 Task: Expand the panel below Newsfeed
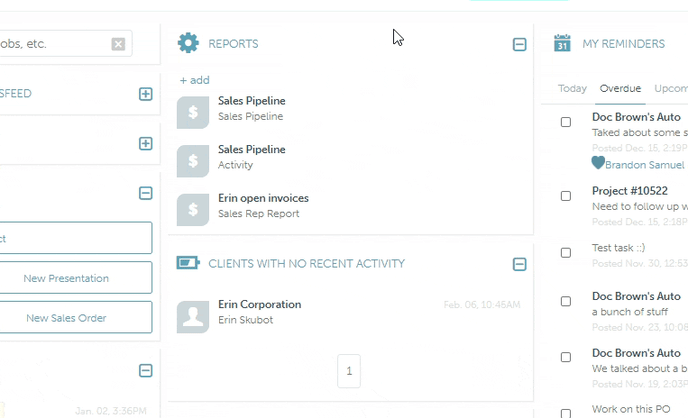146,143
